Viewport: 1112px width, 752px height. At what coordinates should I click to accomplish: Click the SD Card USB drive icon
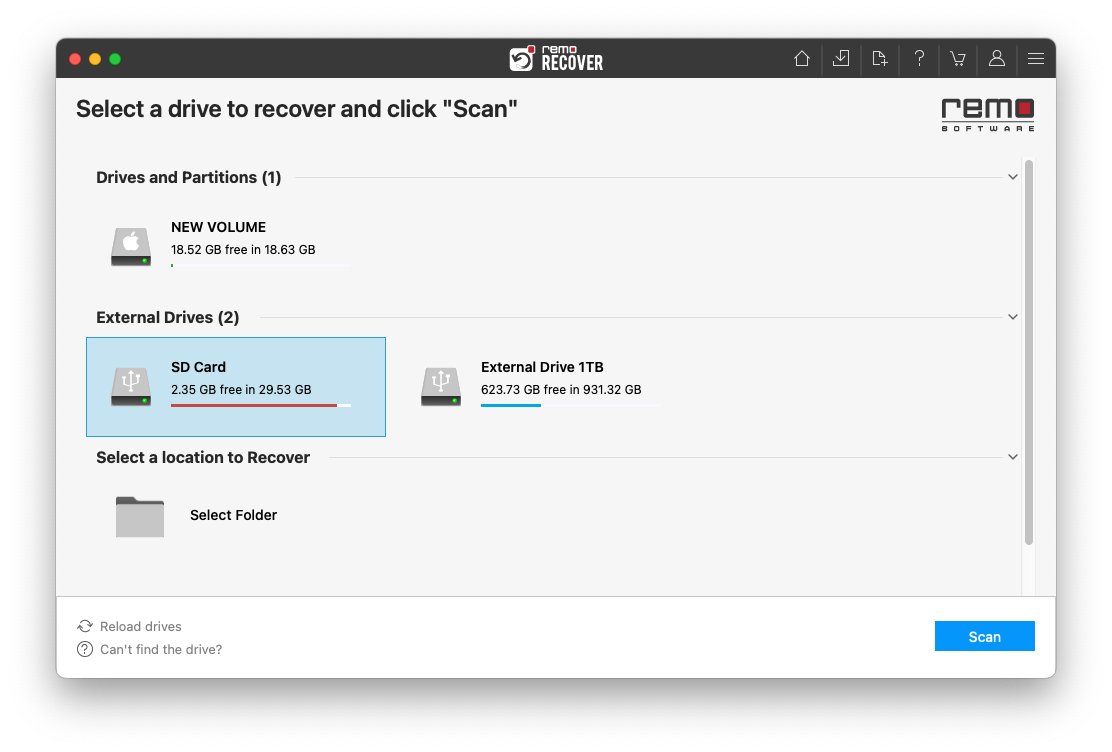click(x=130, y=386)
